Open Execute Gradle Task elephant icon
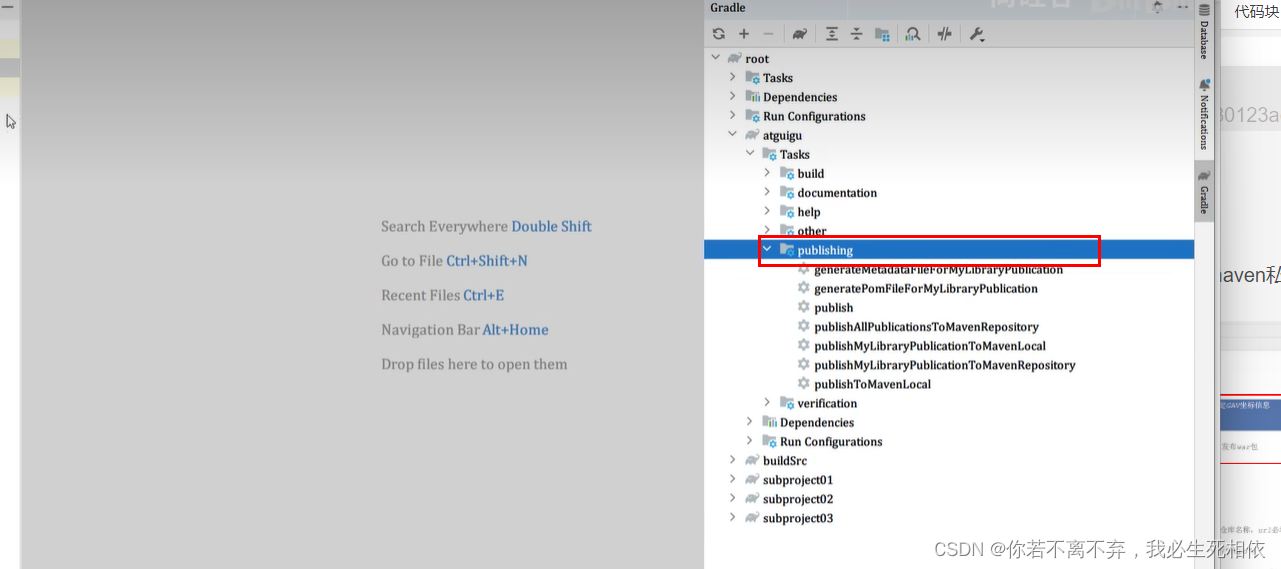 pos(799,34)
